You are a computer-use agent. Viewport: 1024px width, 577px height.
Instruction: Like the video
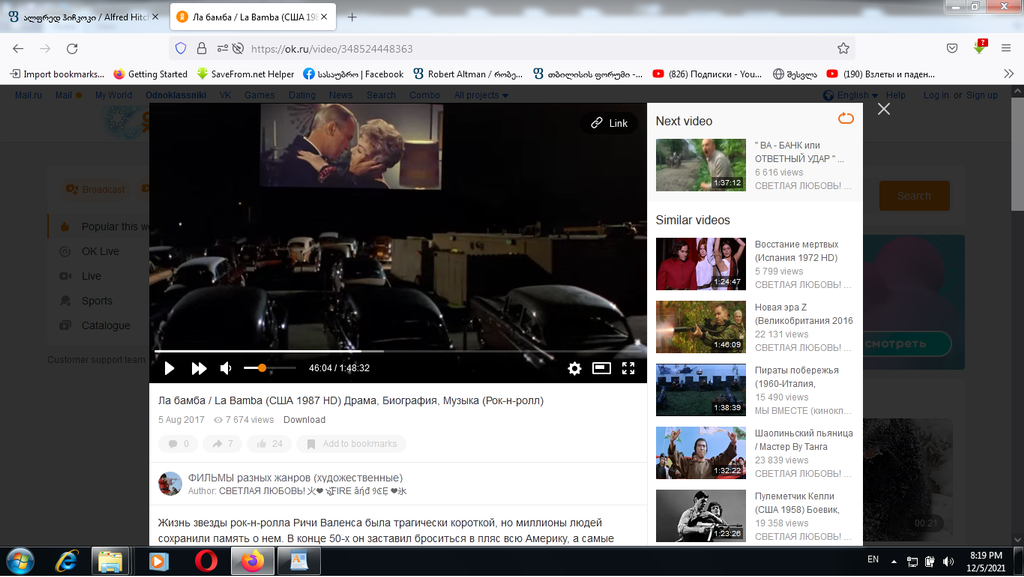tap(270, 444)
